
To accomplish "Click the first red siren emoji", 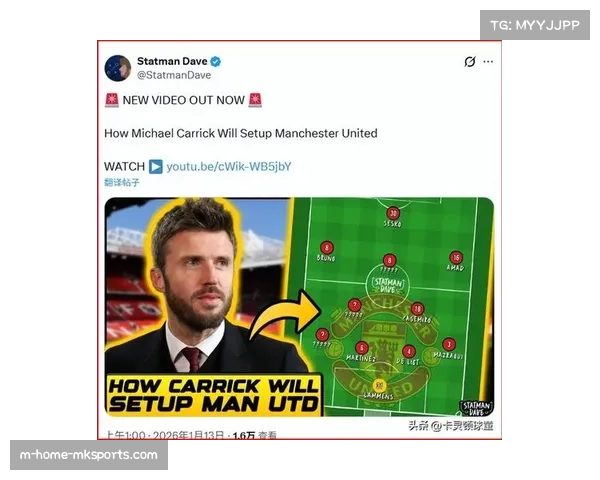I will pos(112,100).
